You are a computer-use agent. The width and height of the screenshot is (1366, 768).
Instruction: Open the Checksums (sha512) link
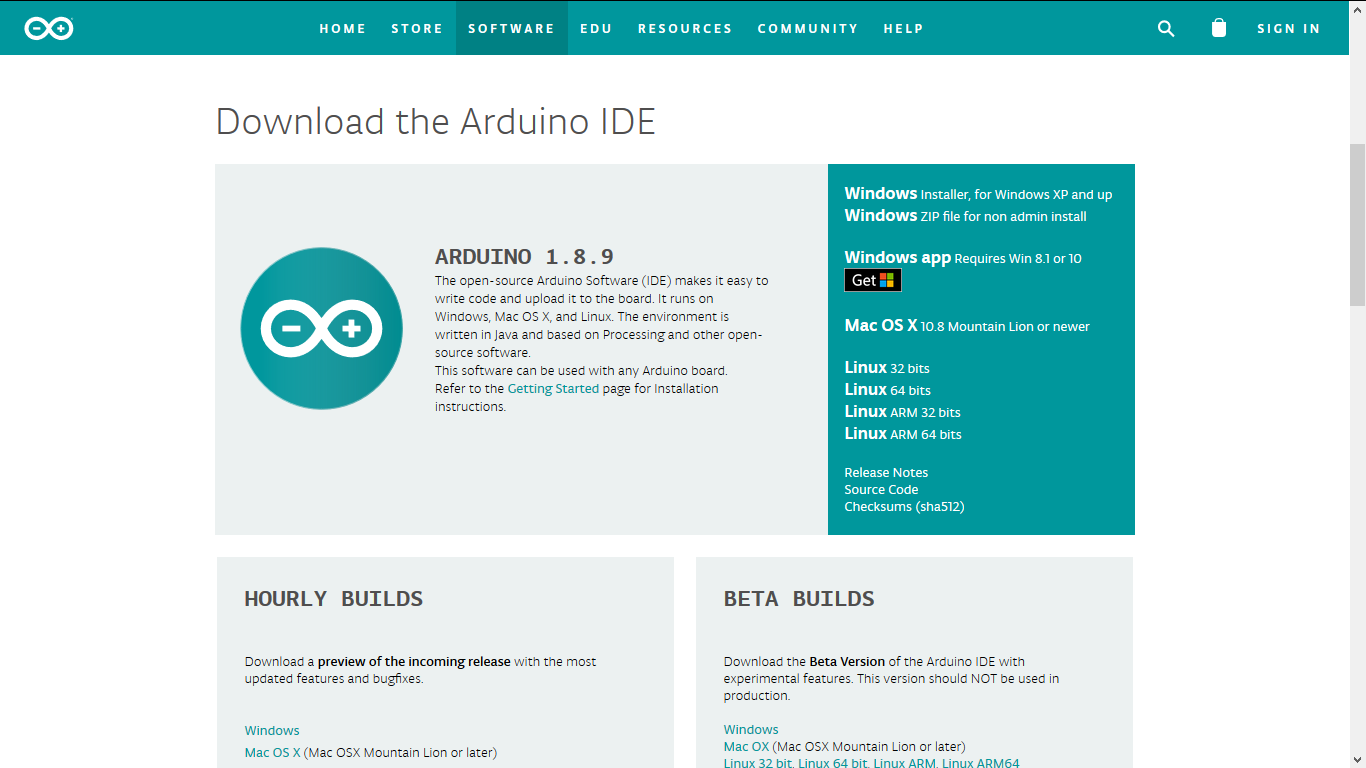(904, 506)
